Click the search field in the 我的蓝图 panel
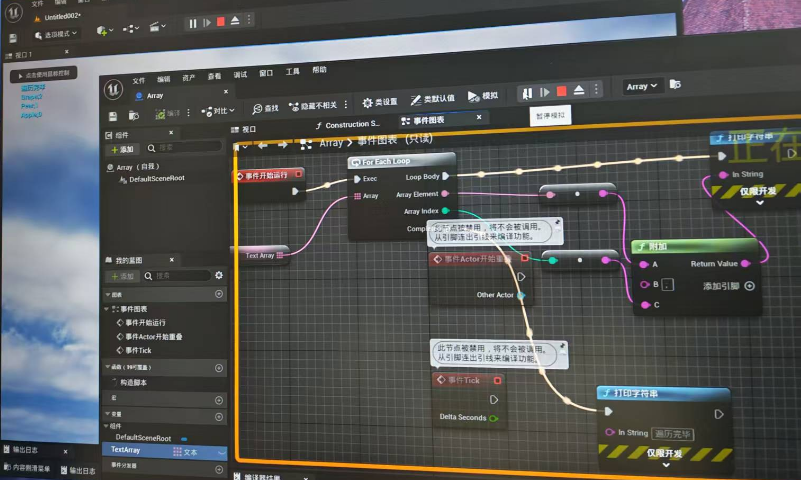802x480 pixels. click(x=176, y=276)
